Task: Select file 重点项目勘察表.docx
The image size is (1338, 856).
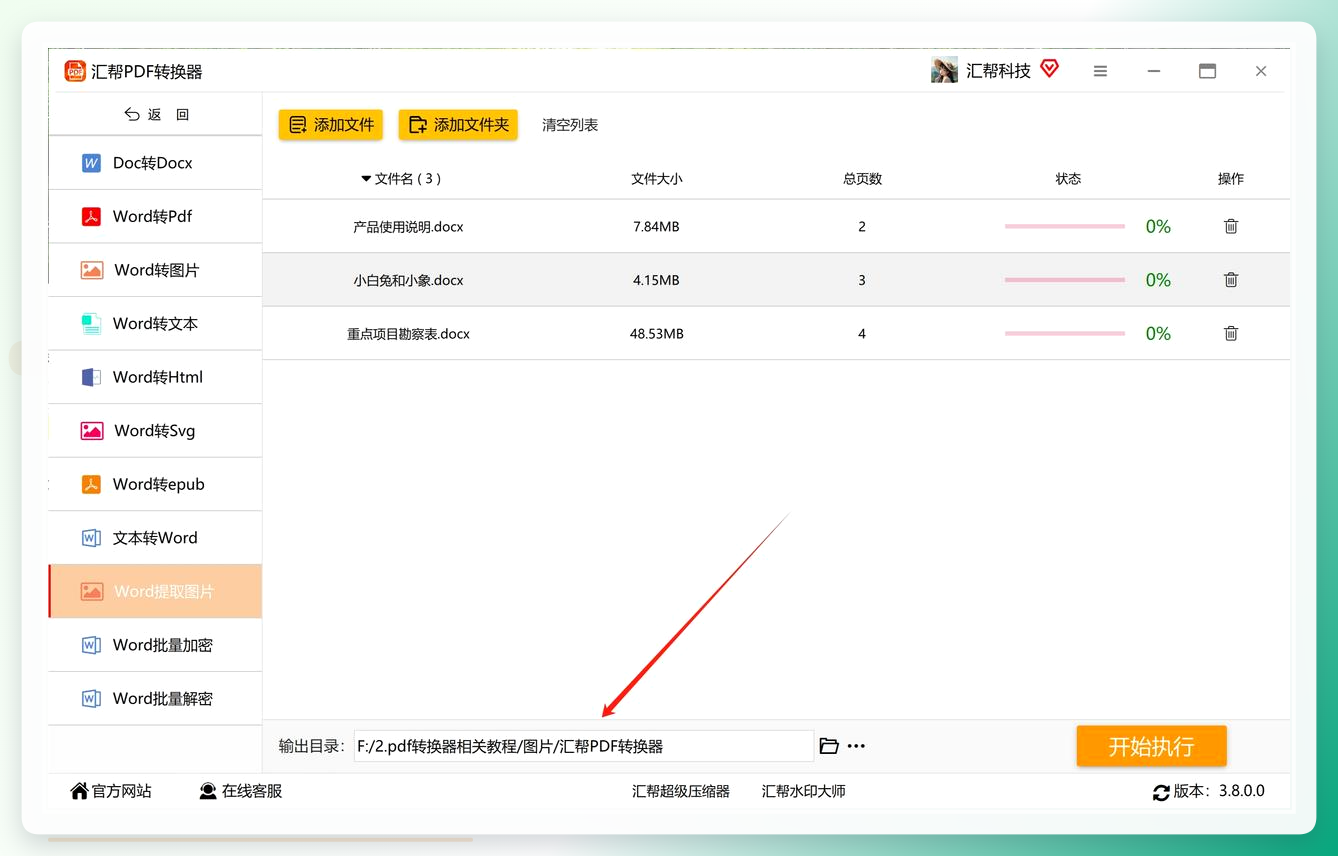Action: 408,334
